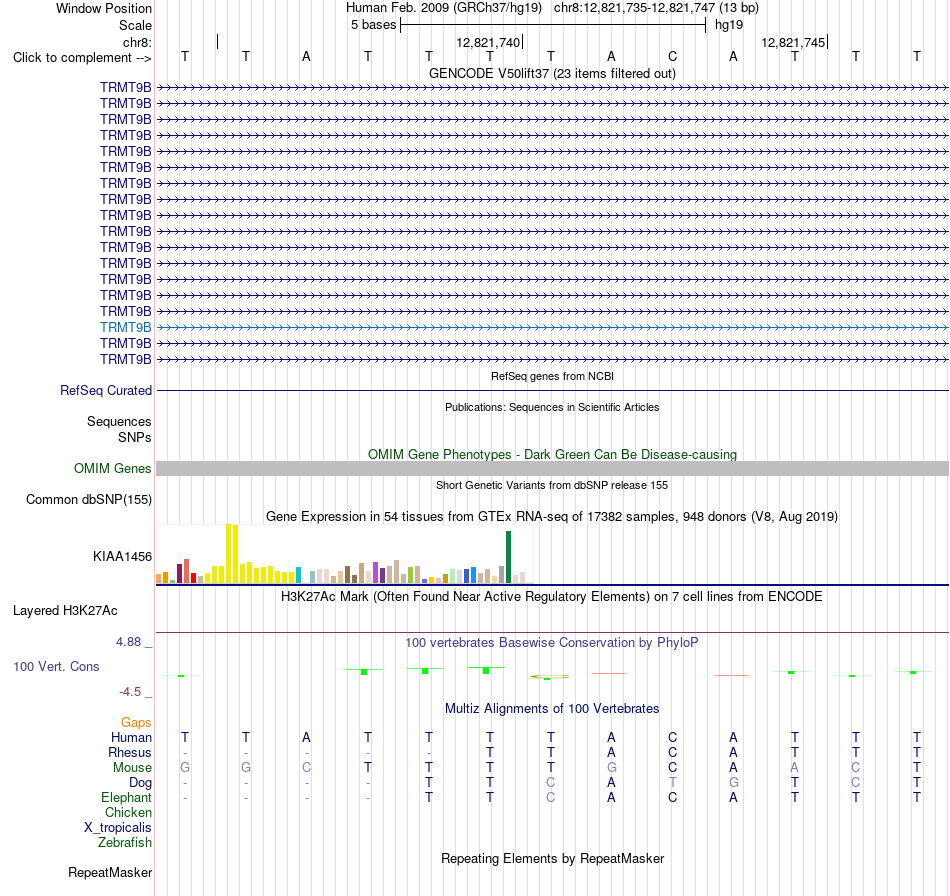Click the Scale label
The height and width of the screenshot is (896, 950).
tap(135, 25)
